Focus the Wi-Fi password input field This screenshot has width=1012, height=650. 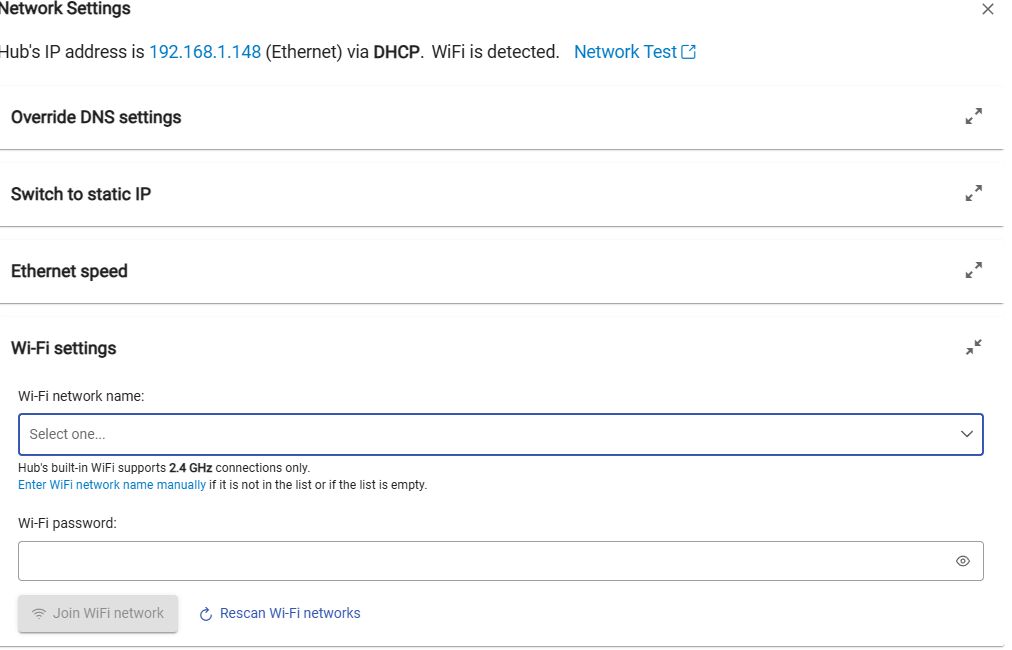[480, 561]
